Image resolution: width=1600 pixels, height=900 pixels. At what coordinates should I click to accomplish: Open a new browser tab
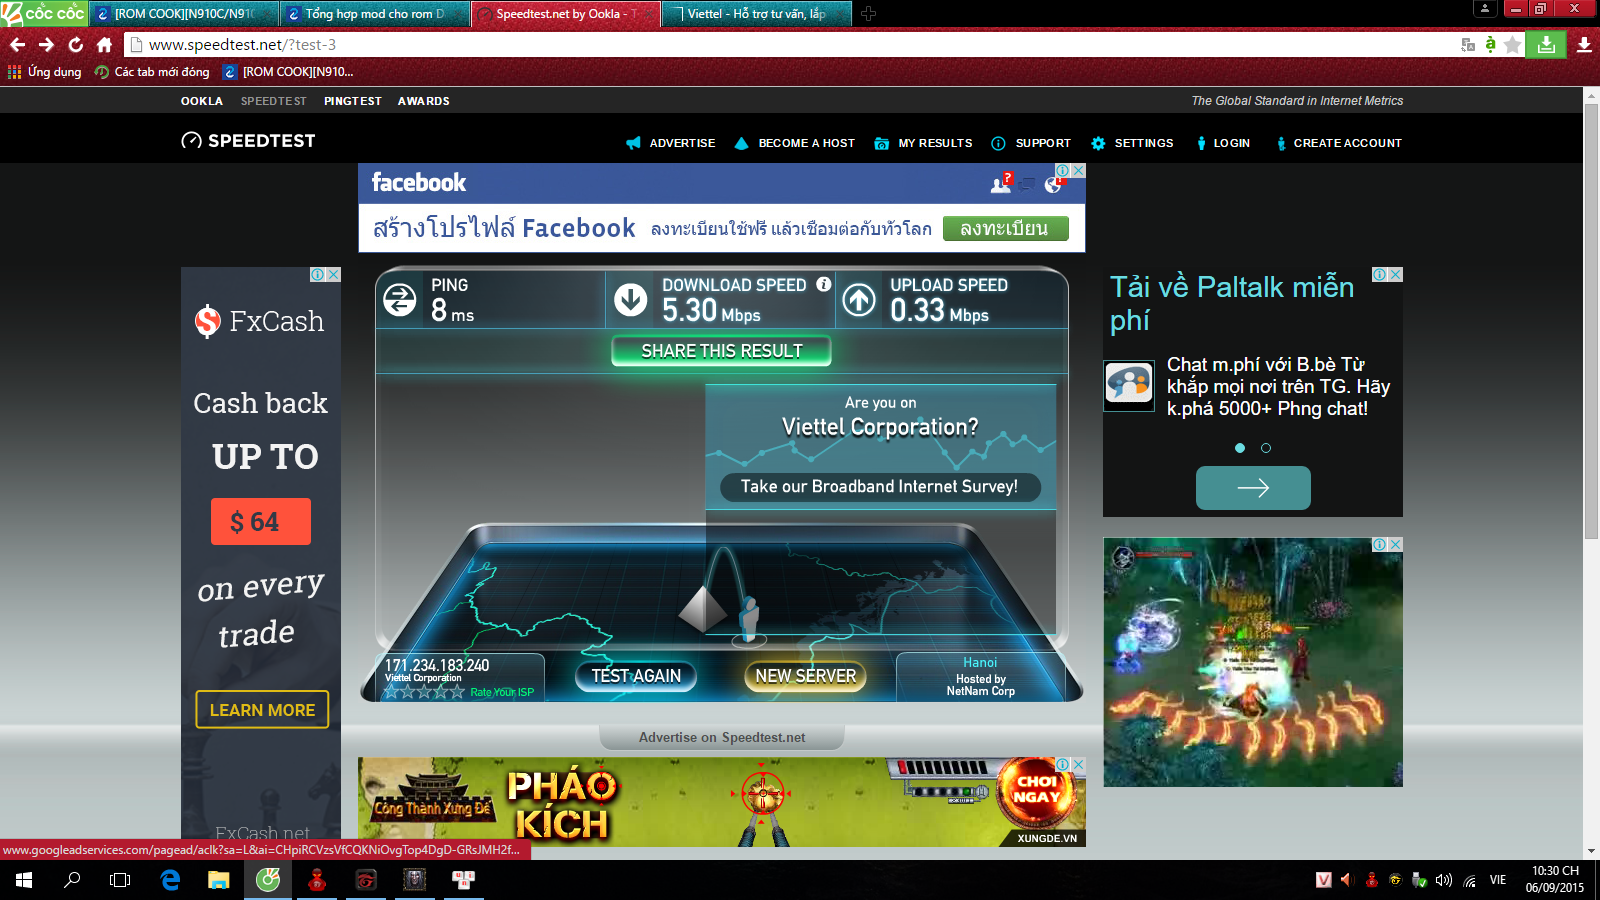point(868,14)
